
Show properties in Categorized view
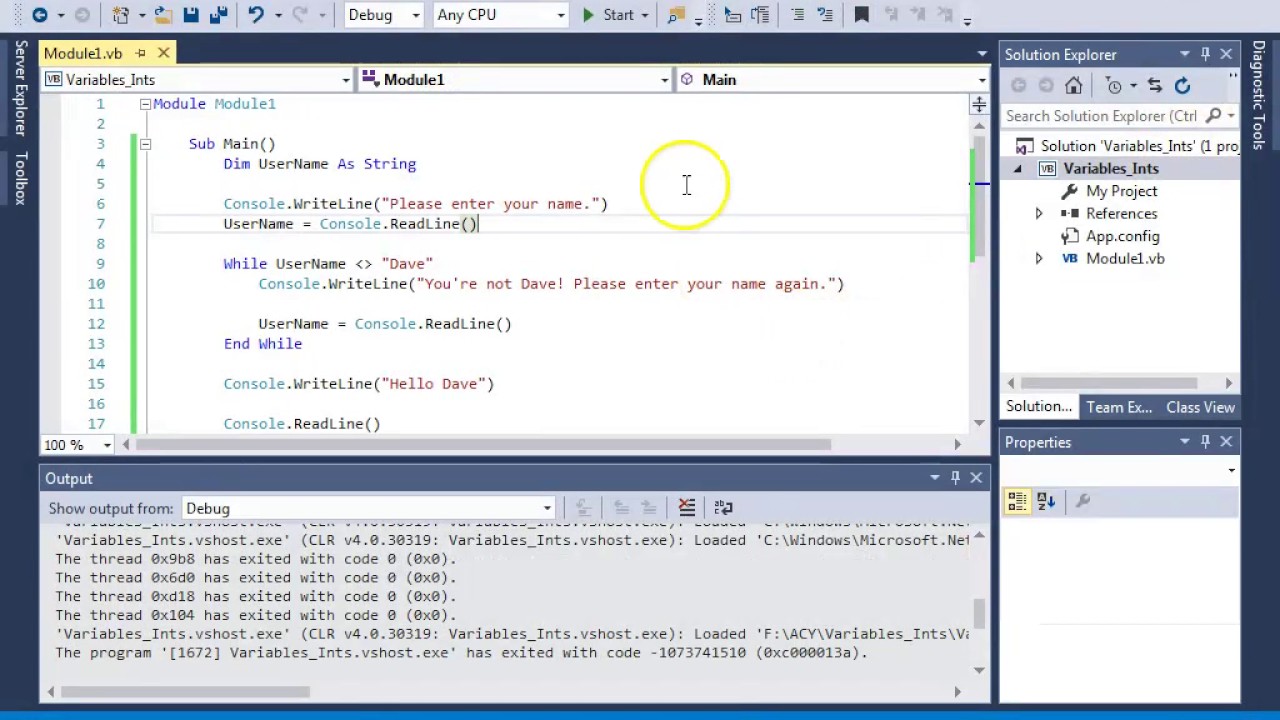[1017, 501]
